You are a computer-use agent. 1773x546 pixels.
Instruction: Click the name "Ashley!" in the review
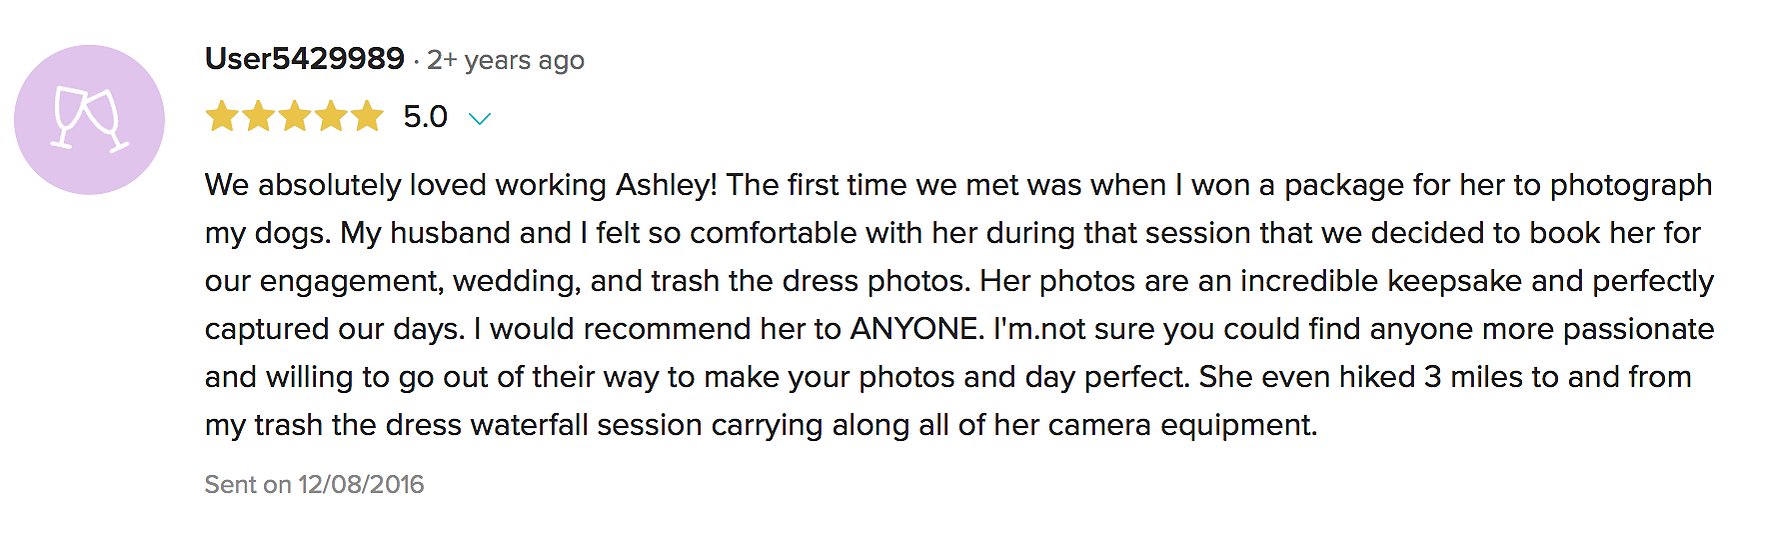666,186
